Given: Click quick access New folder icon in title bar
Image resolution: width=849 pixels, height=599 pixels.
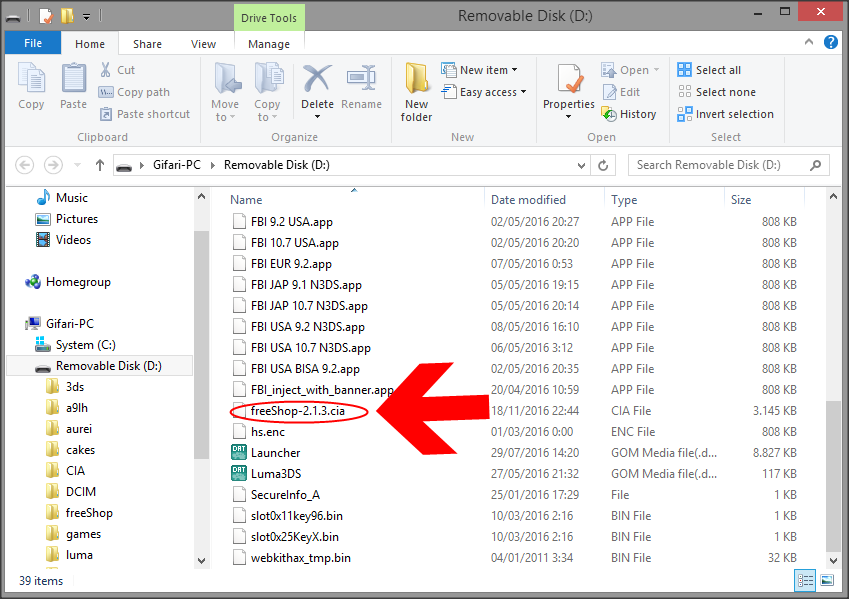Looking at the screenshot, I should click(x=67, y=16).
